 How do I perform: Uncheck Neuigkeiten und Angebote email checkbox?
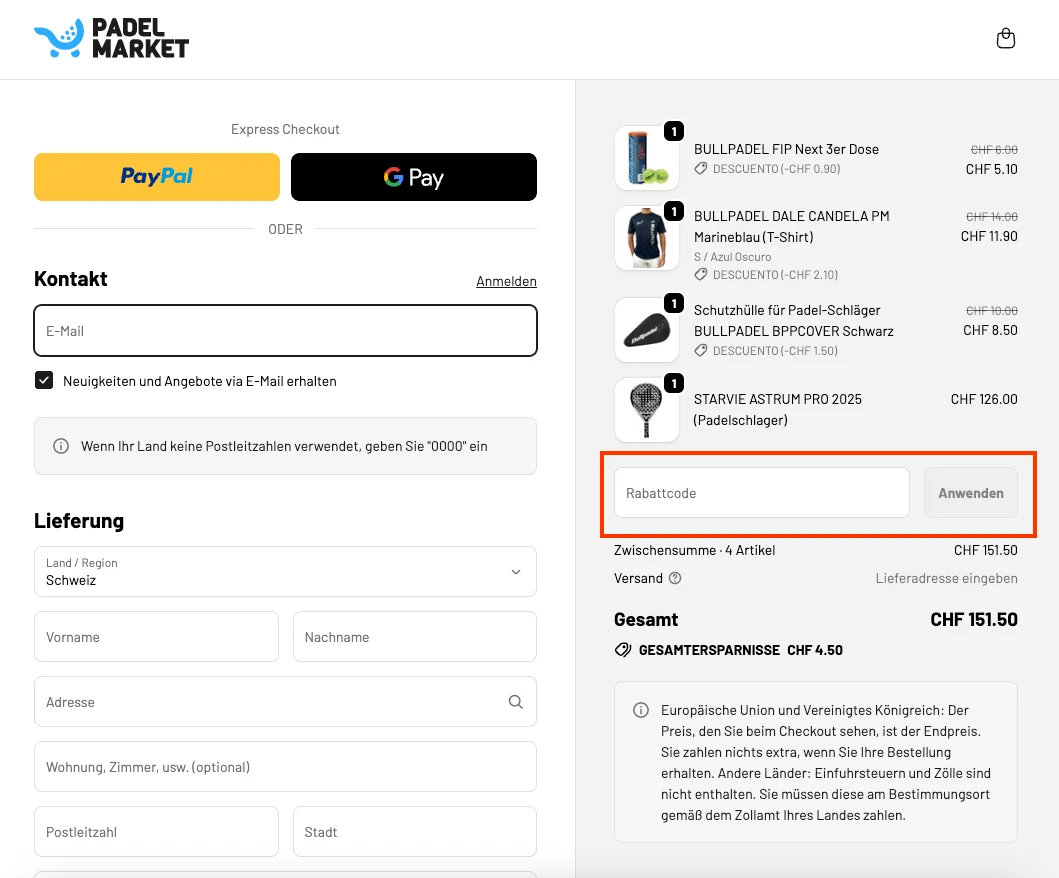tap(44, 381)
